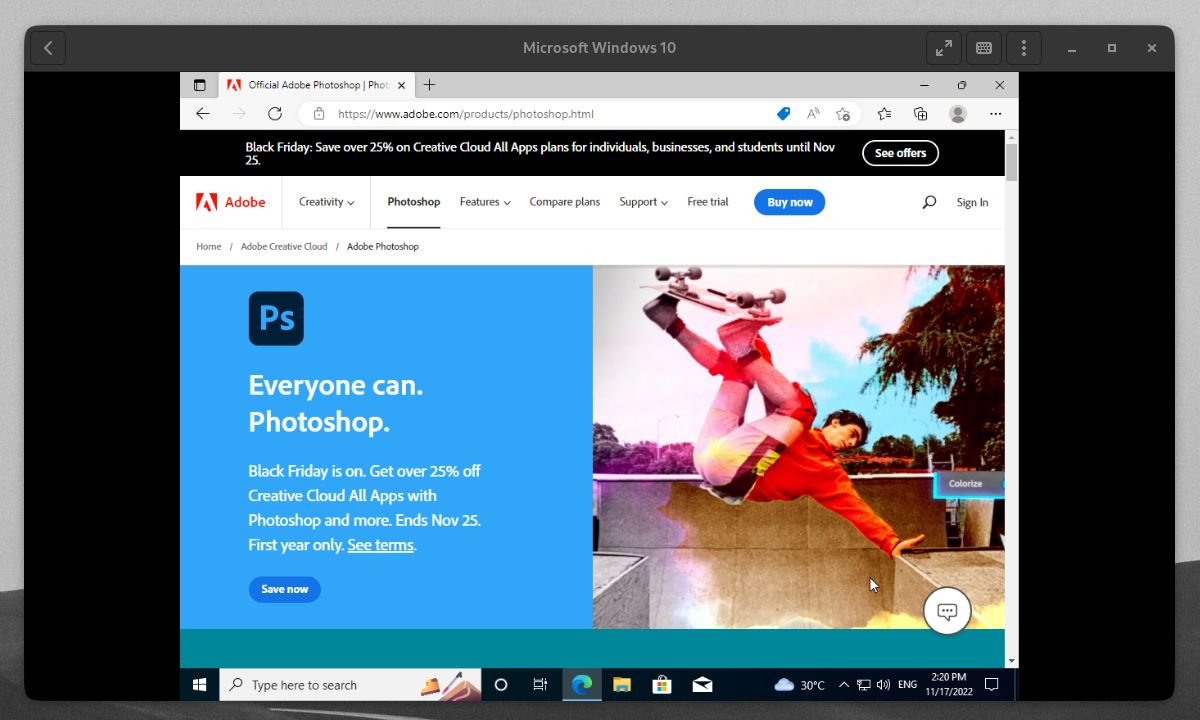1200x720 pixels.
Task: Open a new tab with the plus icon
Action: point(429,85)
